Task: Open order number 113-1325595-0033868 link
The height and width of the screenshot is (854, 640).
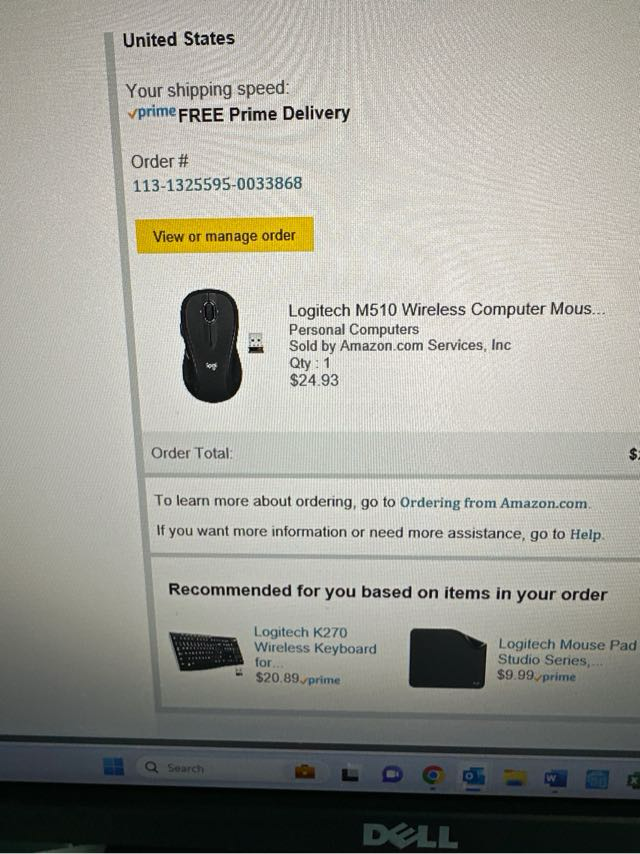Action: pos(217,184)
